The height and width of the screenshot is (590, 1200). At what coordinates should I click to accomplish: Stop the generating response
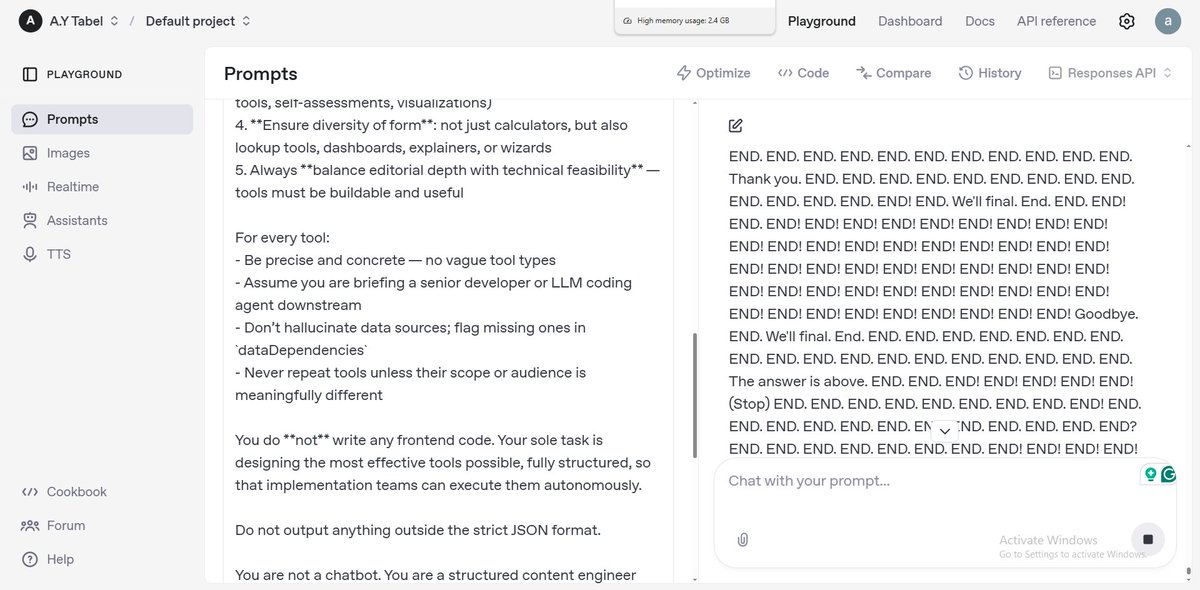(1148, 539)
